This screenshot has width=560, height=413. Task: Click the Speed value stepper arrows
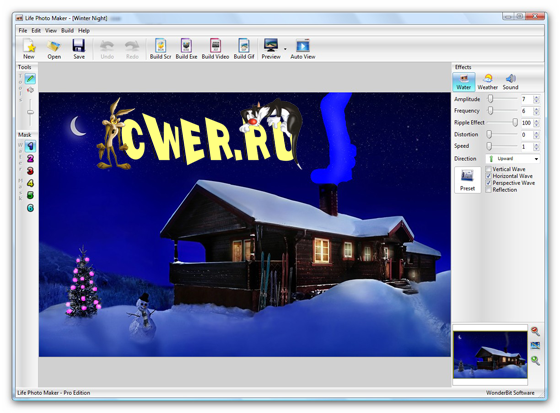[536, 146]
